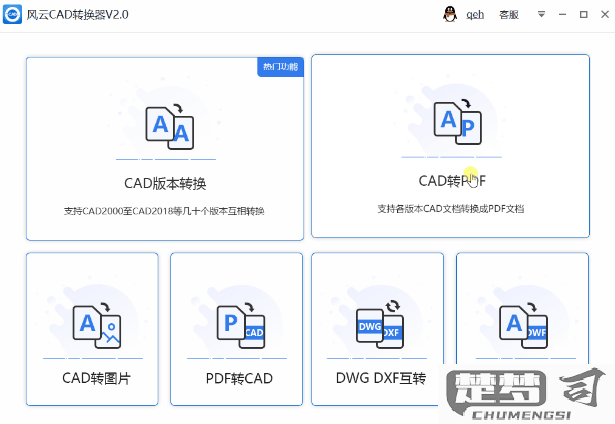The image size is (615, 424).
Task: Open the qeh user account link
Action: tap(475, 15)
